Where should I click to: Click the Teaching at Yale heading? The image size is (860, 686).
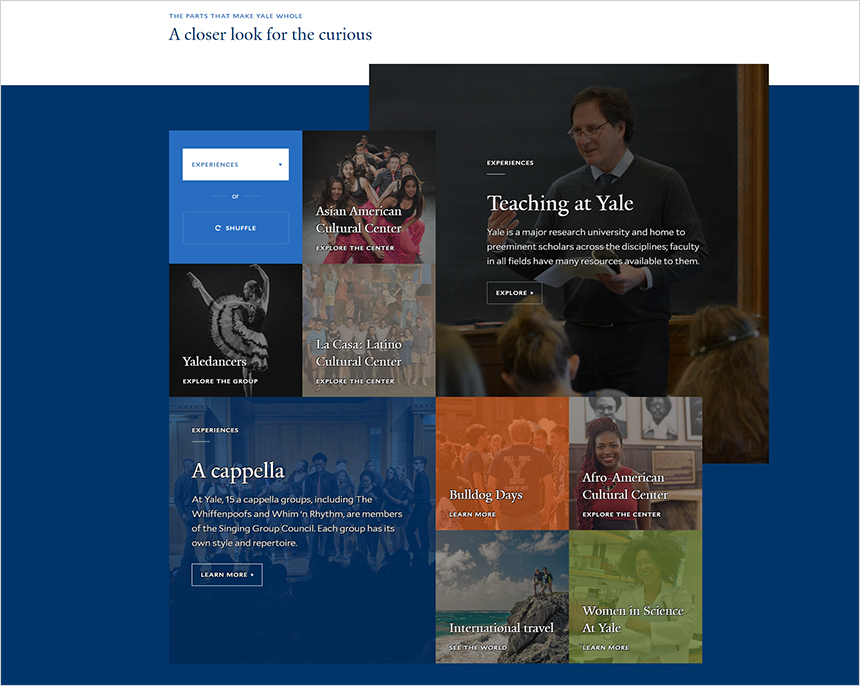[560, 203]
